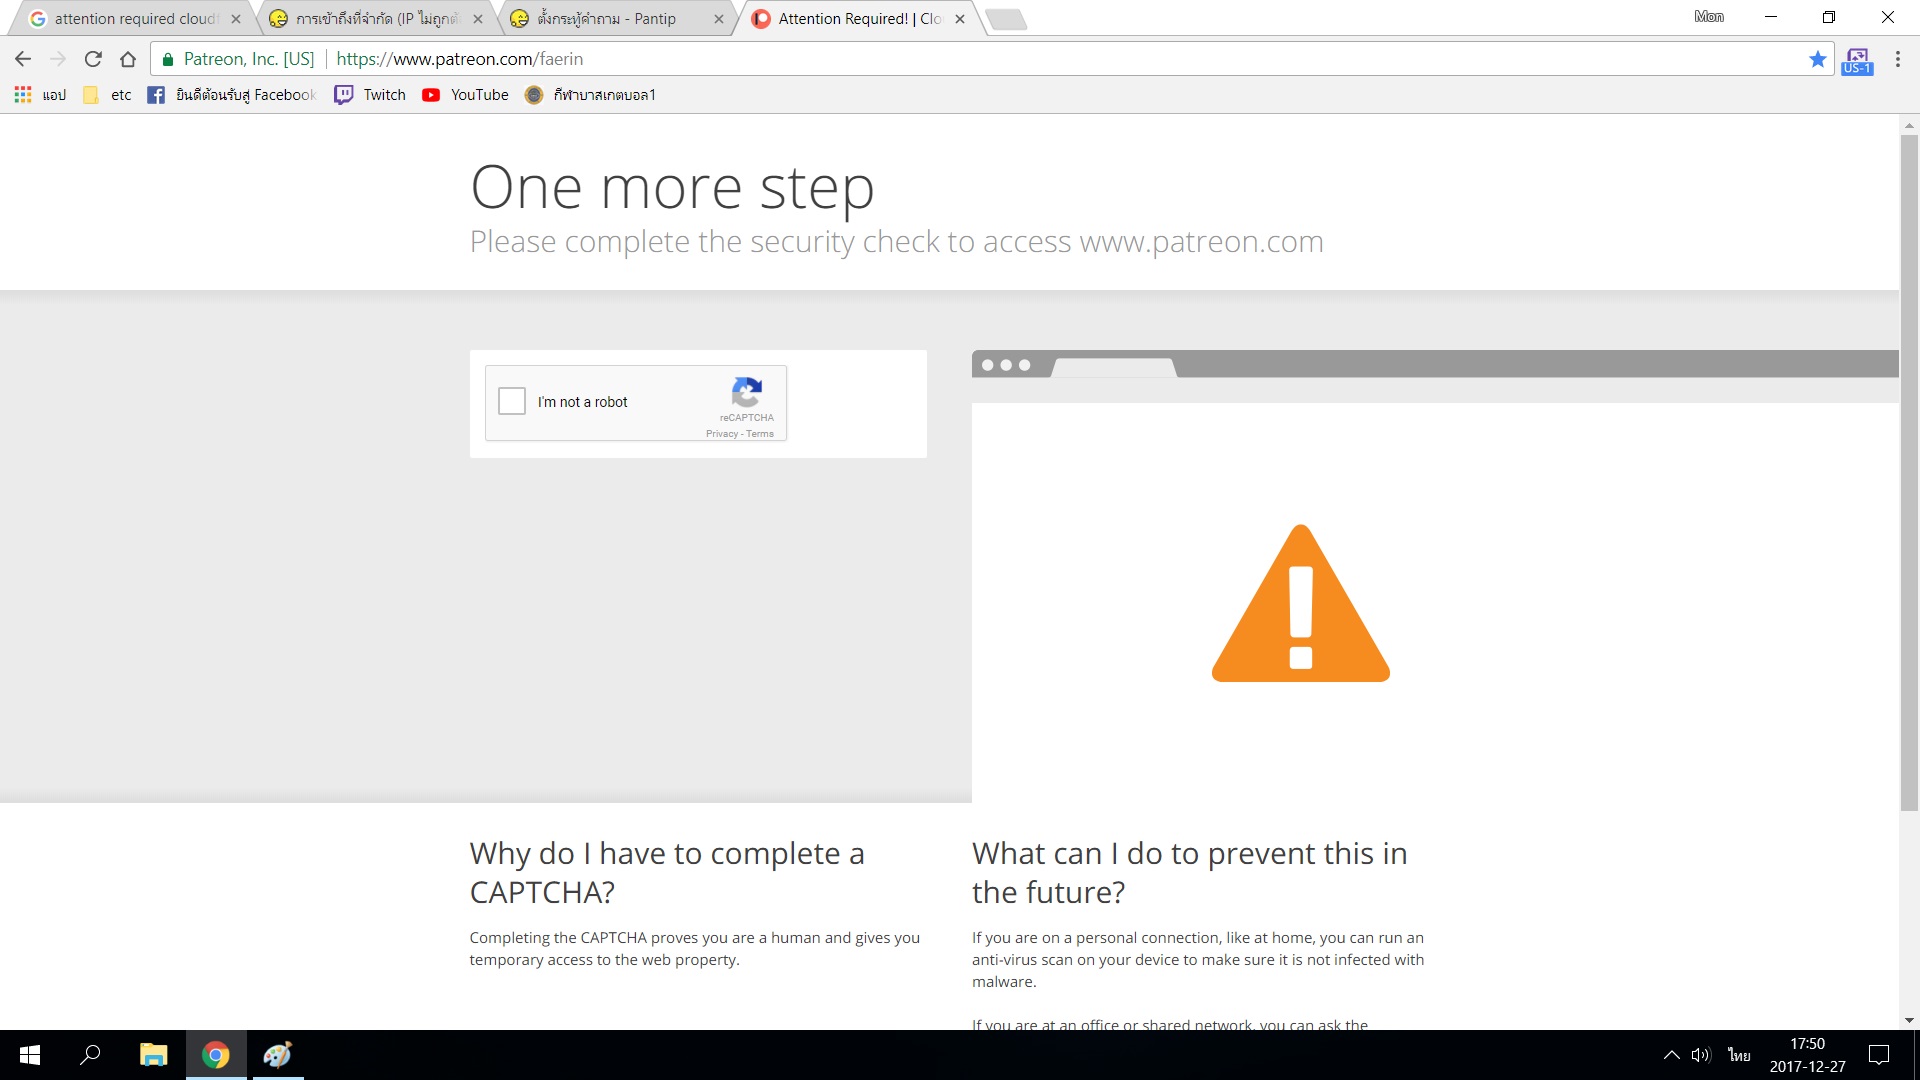The width and height of the screenshot is (1920, 1080).
Task: Open the Facebook bookmark
Action: click(x=232, y=95)
